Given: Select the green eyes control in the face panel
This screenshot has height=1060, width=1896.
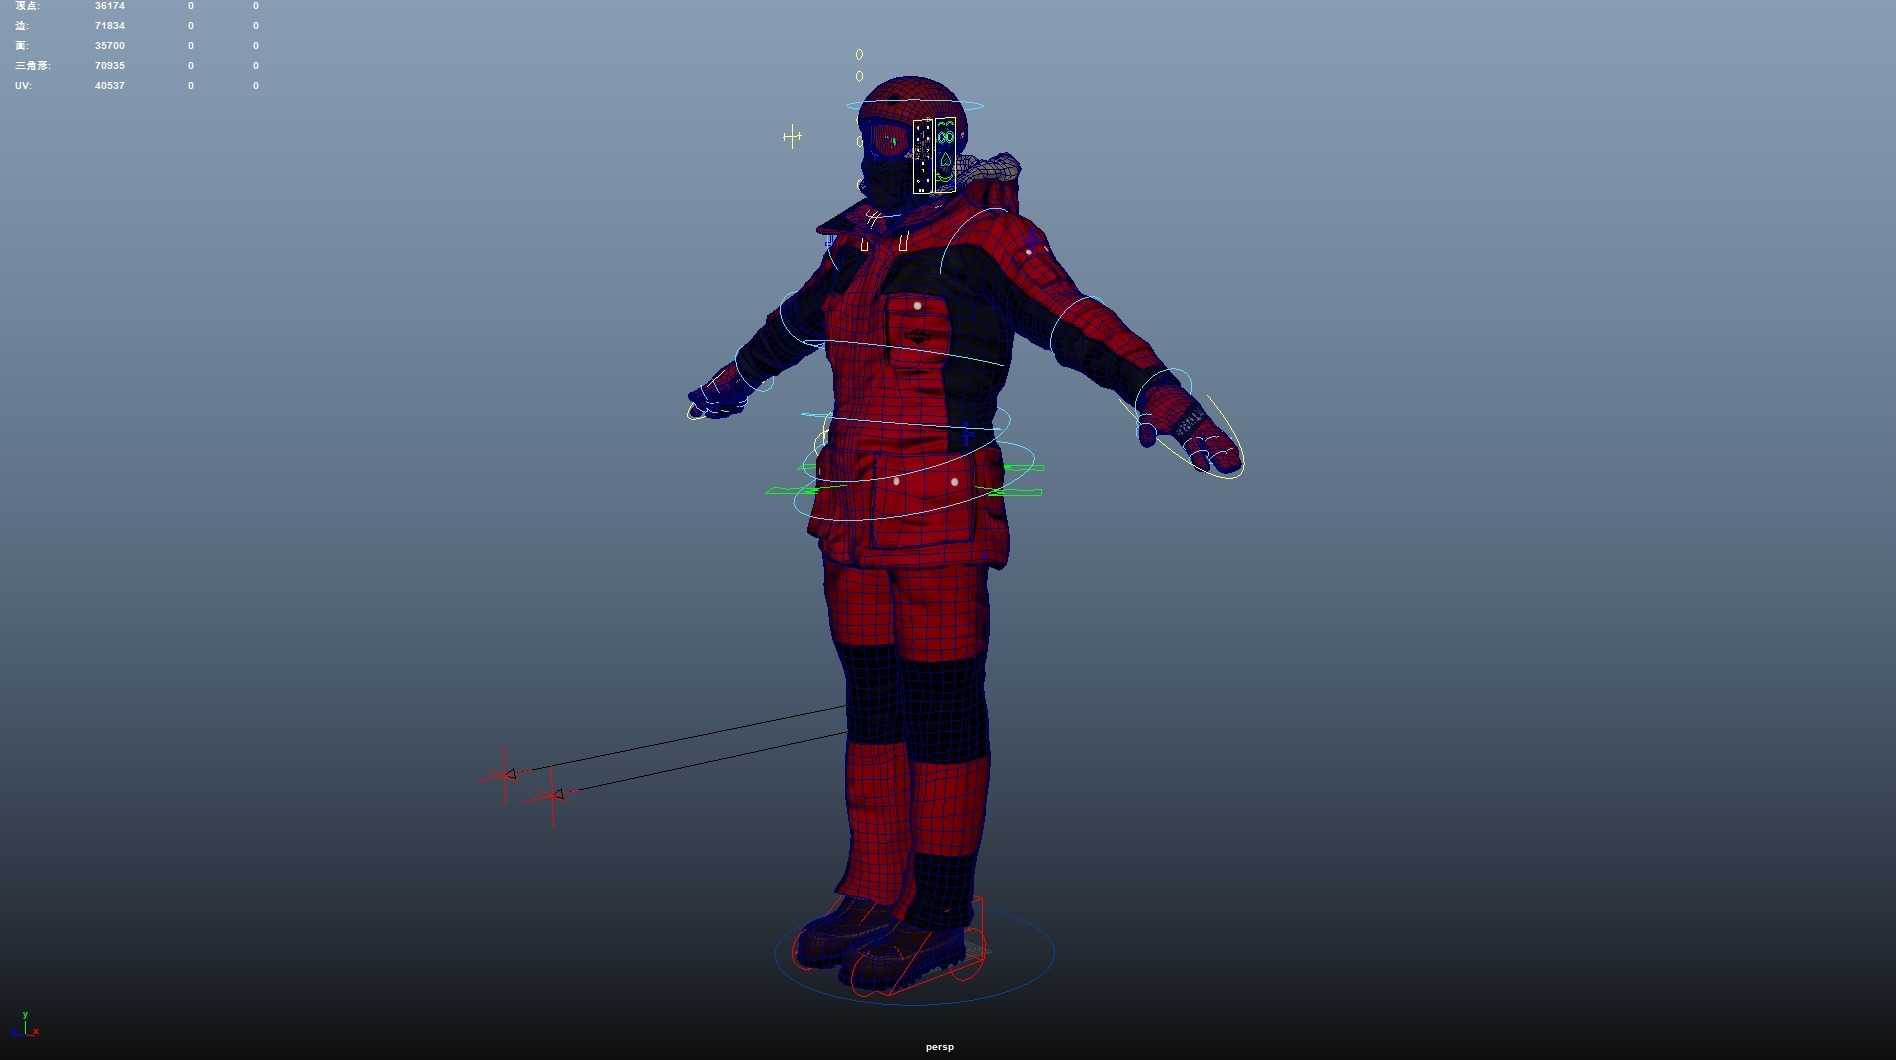Looking at the screenshot, I should (x=945, y=138).
